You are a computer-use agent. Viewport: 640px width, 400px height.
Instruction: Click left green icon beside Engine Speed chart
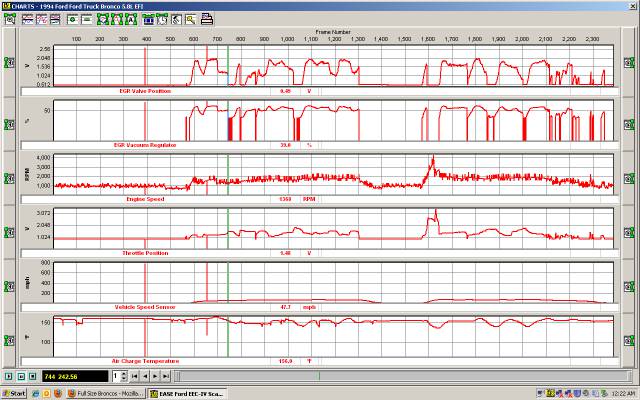(x=9, y=178)
